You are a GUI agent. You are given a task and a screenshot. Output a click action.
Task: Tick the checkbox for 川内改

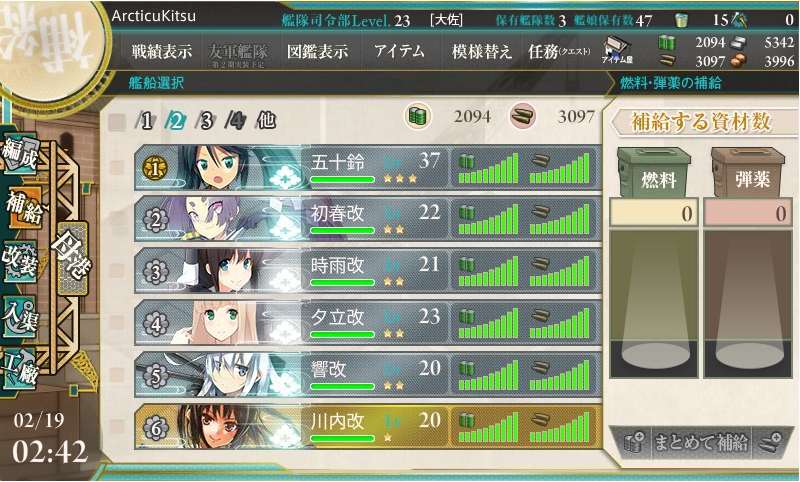tap(117, 426)
